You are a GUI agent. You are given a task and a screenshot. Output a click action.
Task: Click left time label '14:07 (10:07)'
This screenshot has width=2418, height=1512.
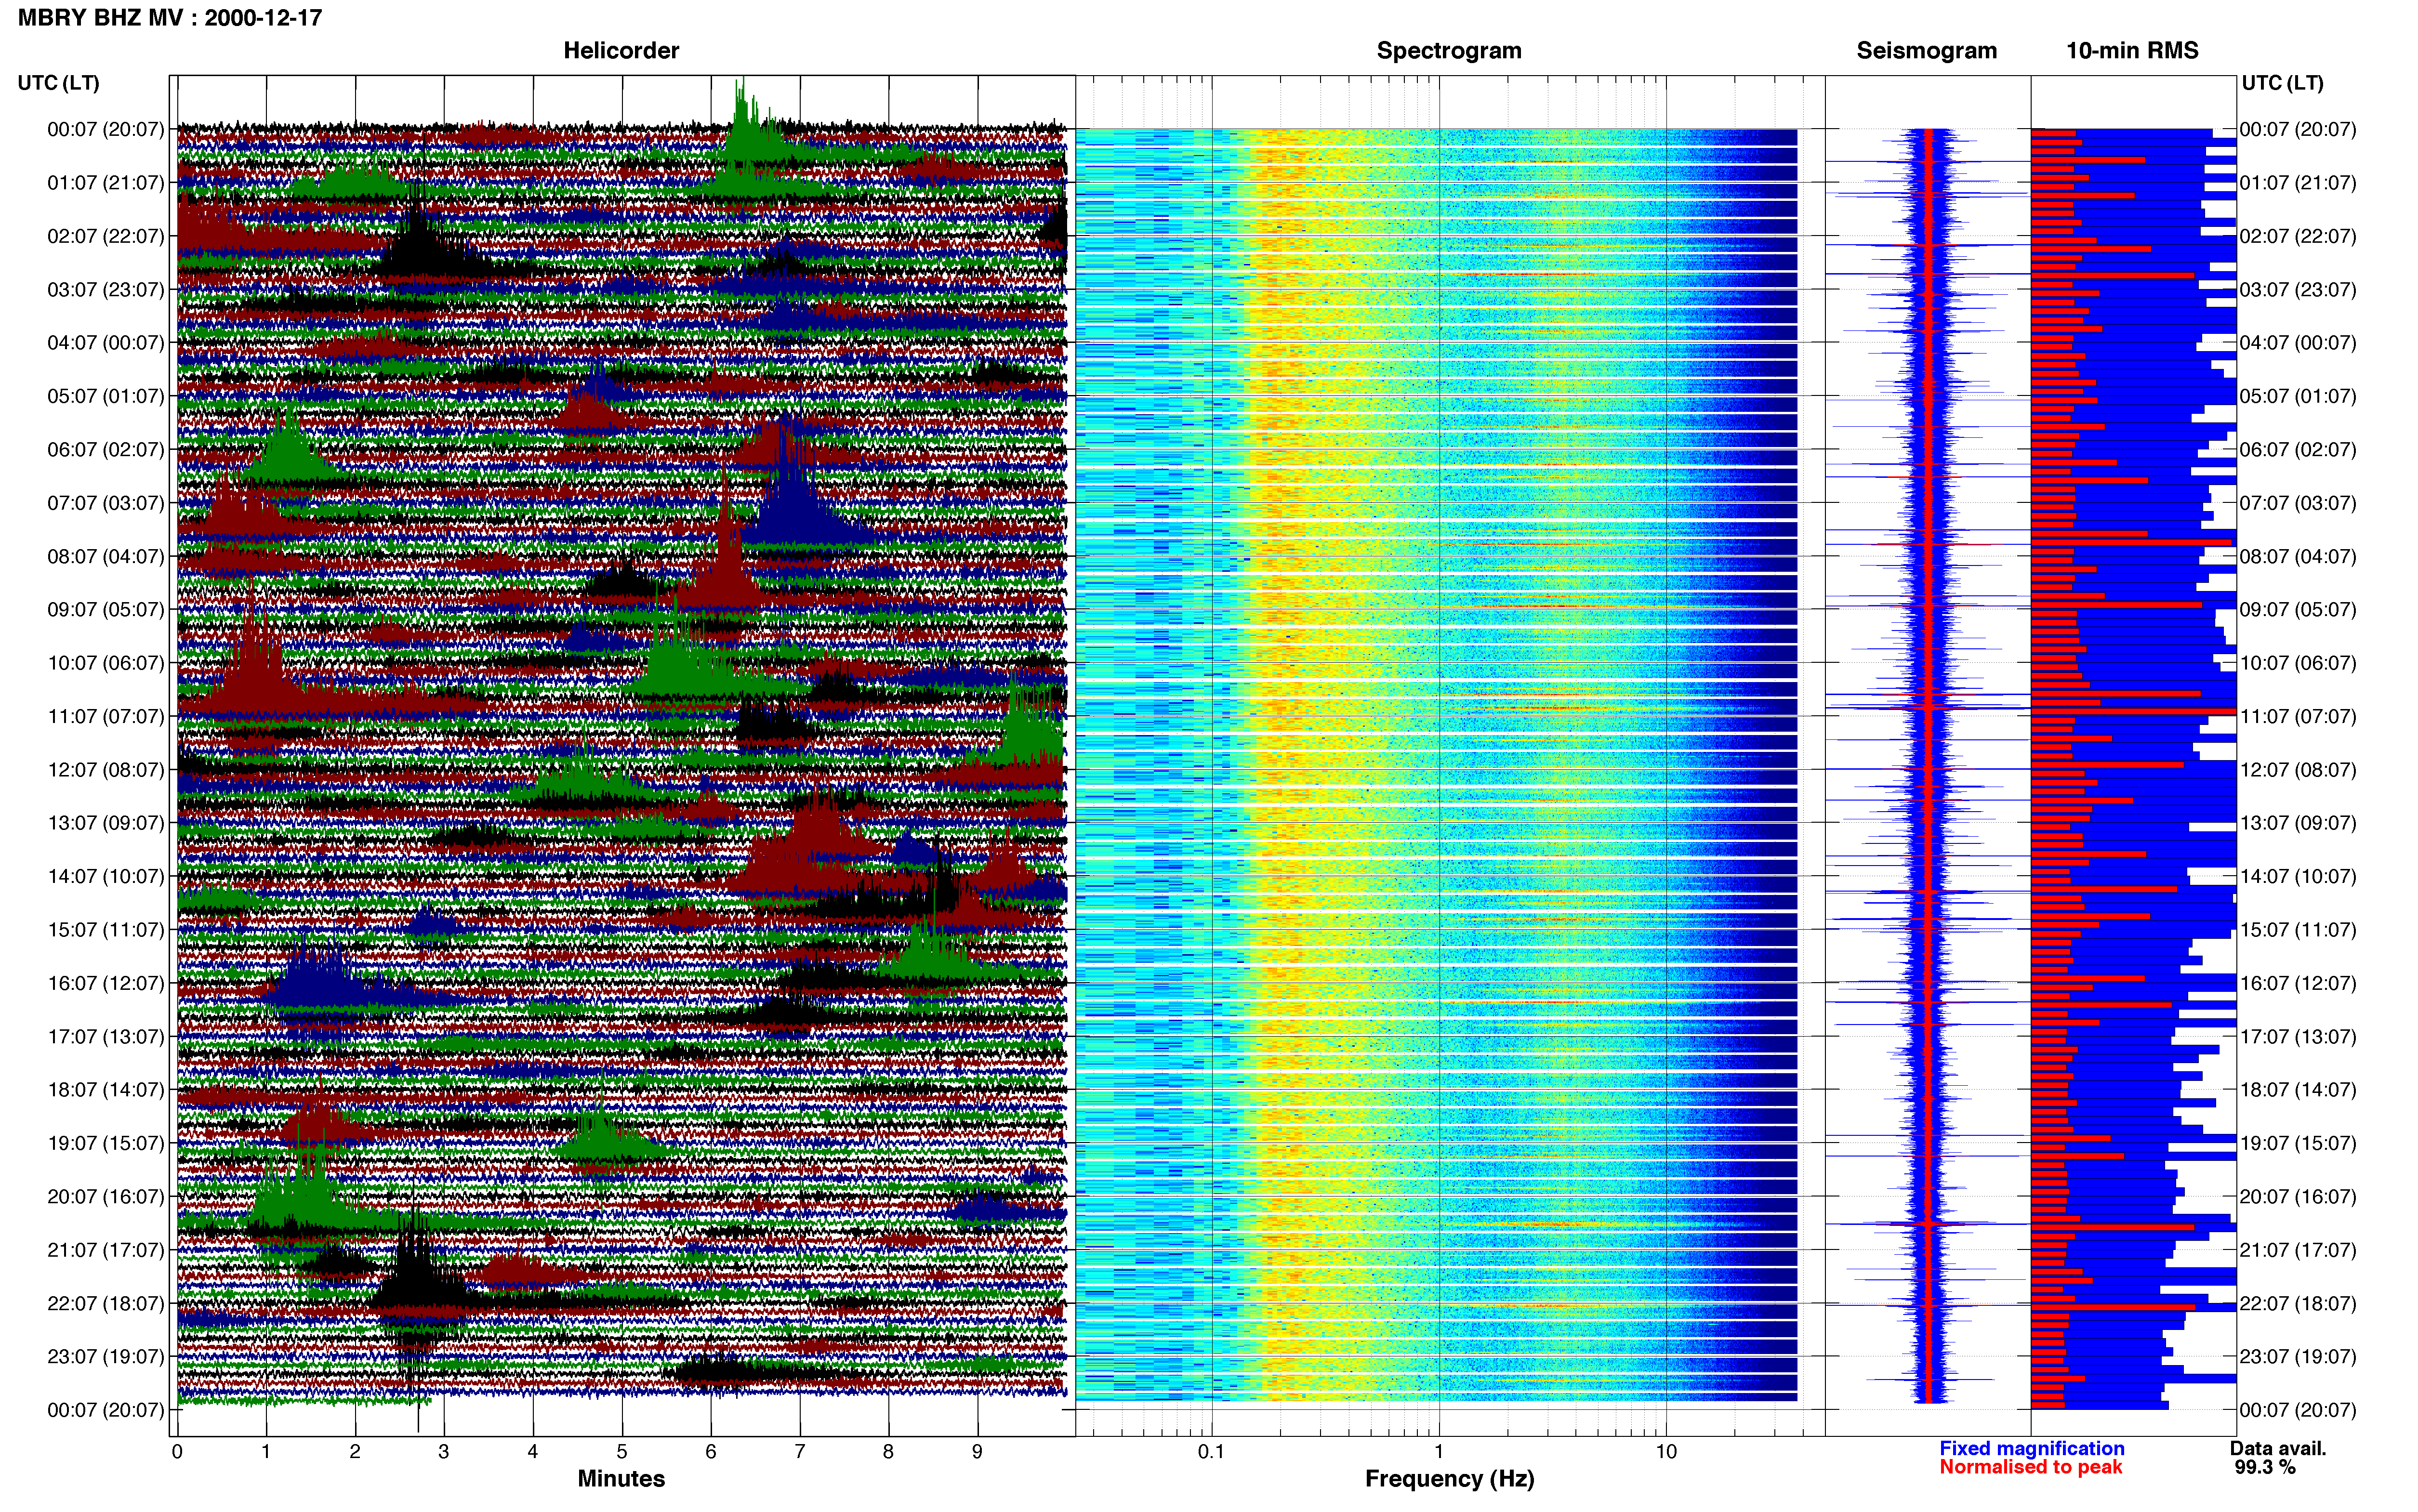(106, 877)
